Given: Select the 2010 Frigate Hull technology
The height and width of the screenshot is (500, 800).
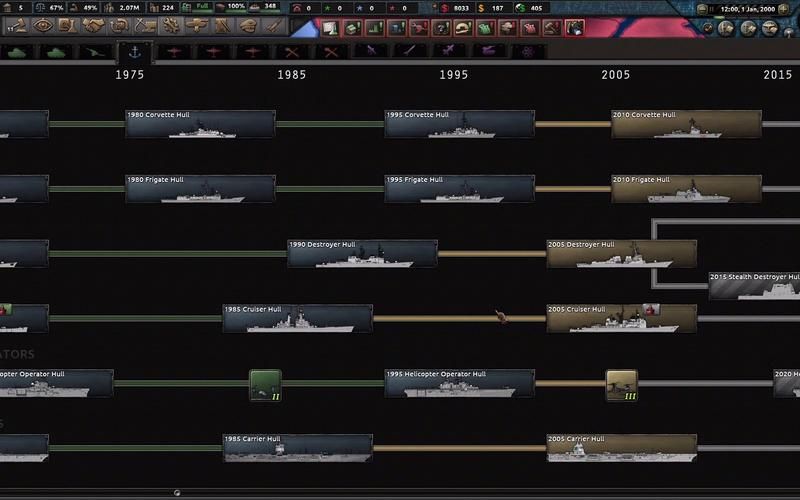Looking at the screenshot, I should click(x=686, y=189).
